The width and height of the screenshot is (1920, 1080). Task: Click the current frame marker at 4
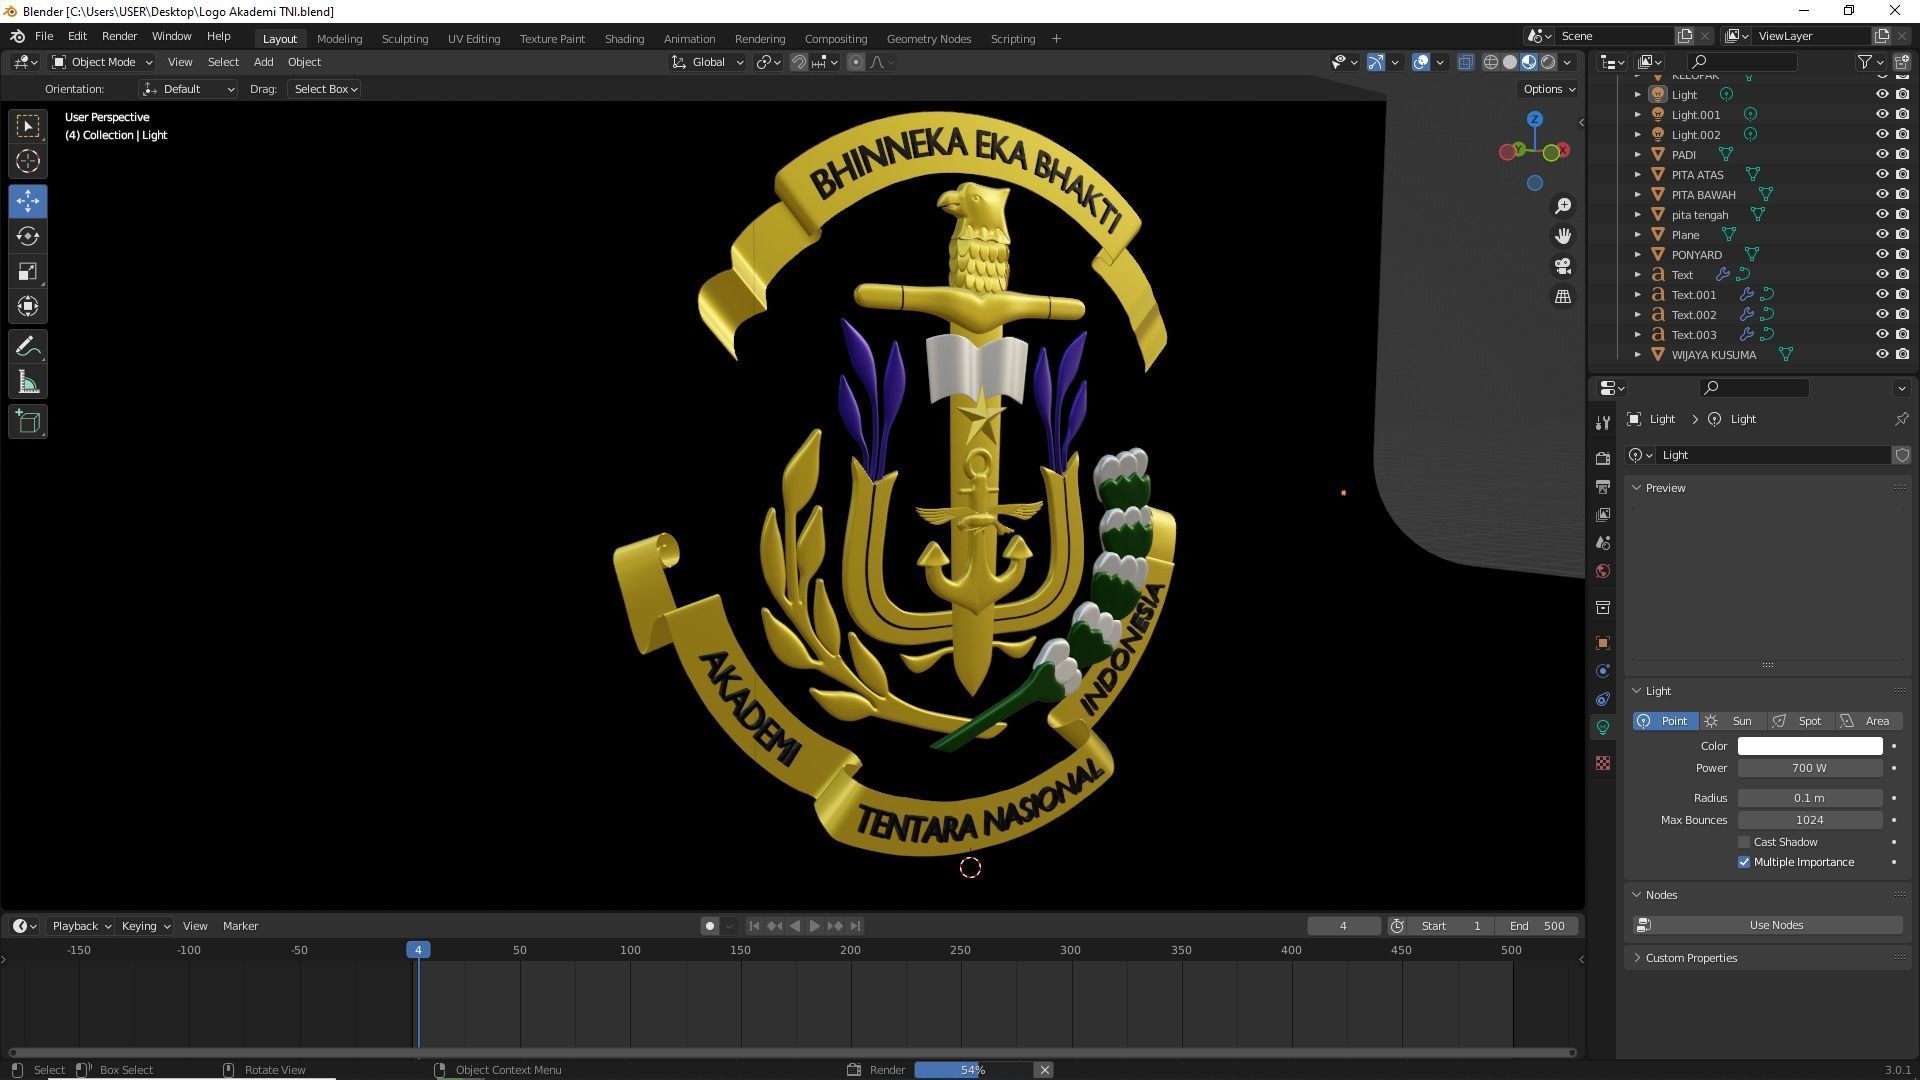418,950
